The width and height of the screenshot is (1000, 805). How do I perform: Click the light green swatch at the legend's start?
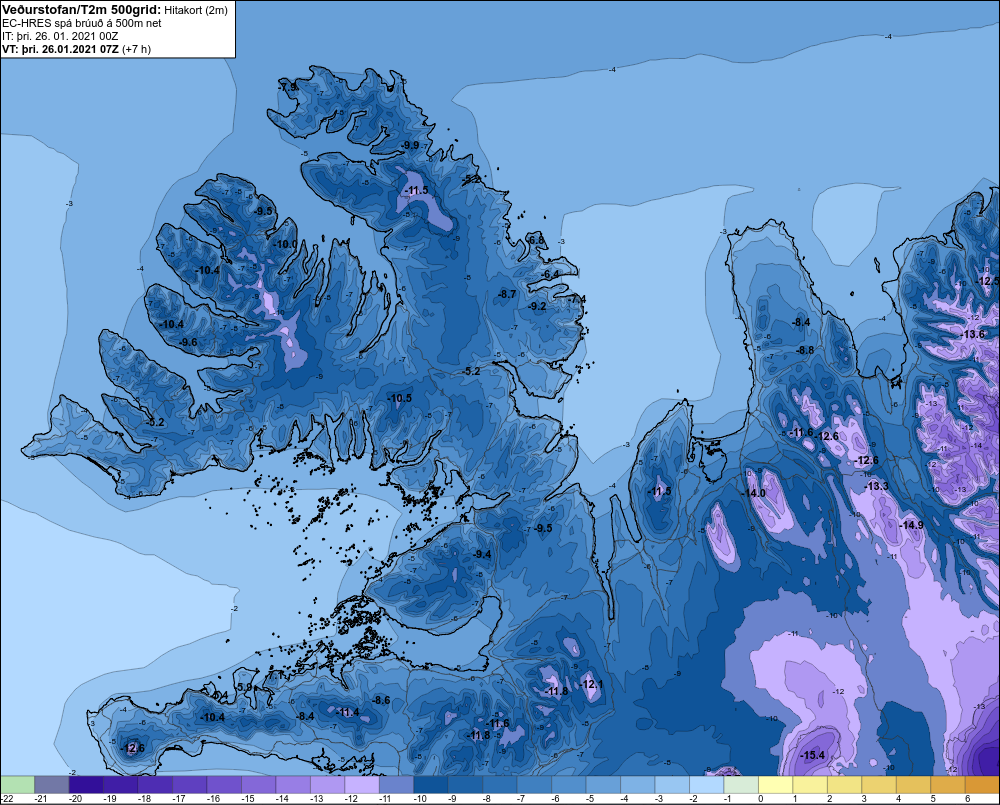point(17,784)
